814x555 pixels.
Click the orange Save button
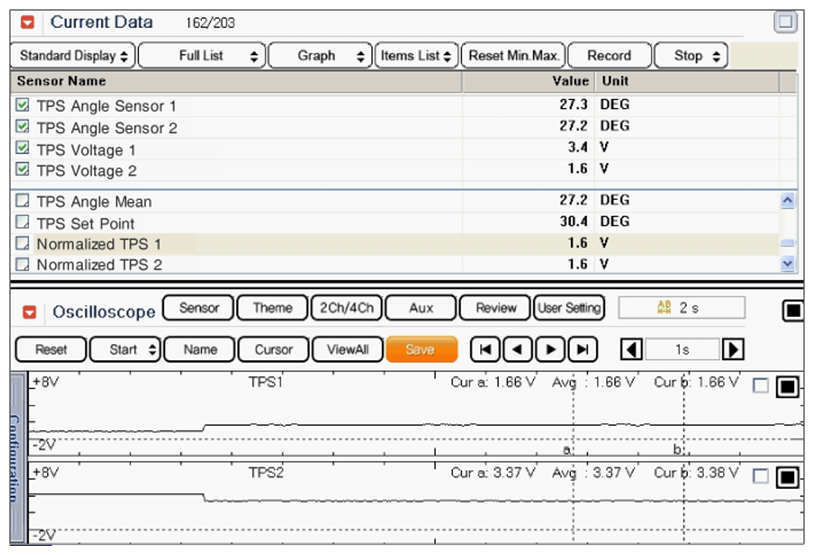[x=421, y=349]
